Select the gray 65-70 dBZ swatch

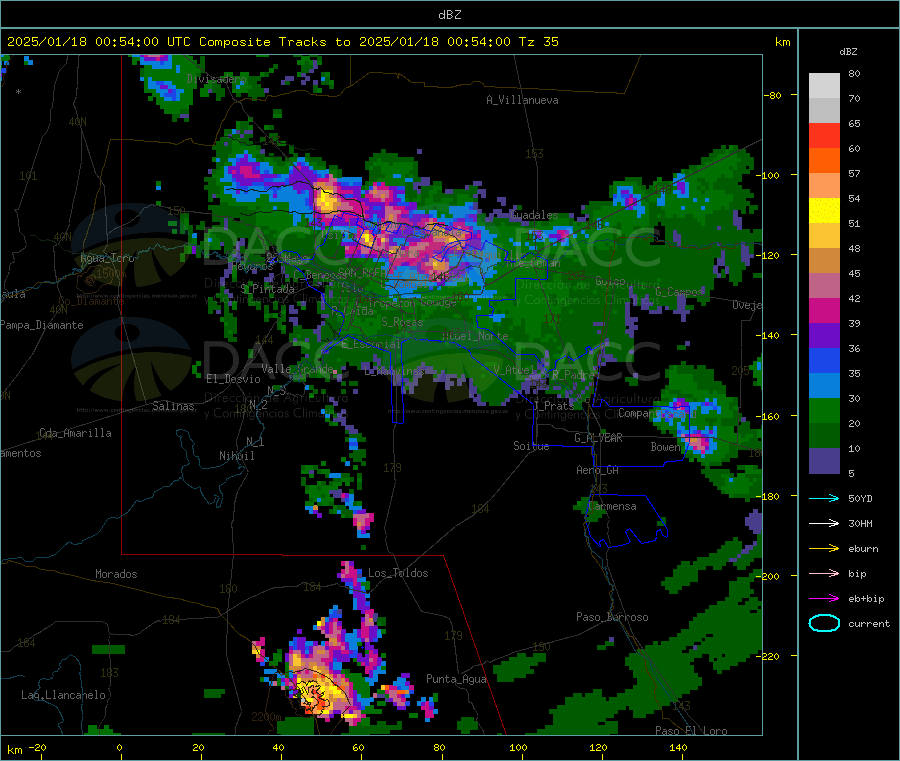click(824, 111)
